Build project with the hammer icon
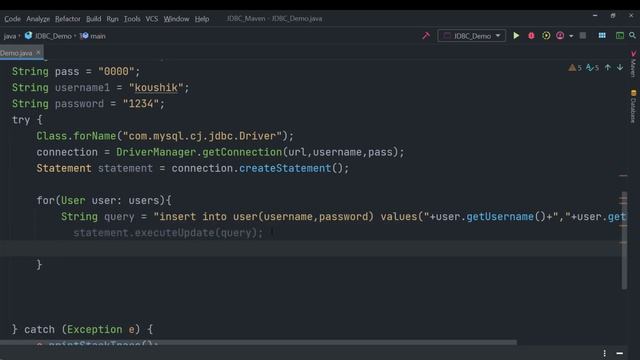The width and height of the screenshot is (640, 360). click(426, 36)
